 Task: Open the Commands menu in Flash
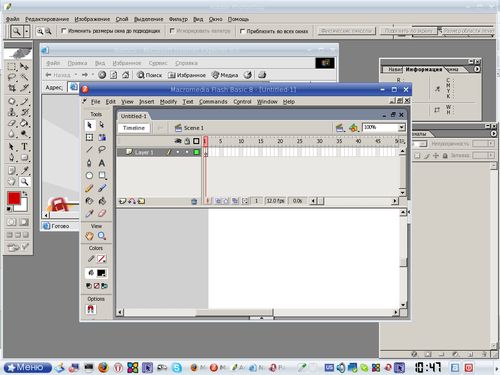(213, 102)
